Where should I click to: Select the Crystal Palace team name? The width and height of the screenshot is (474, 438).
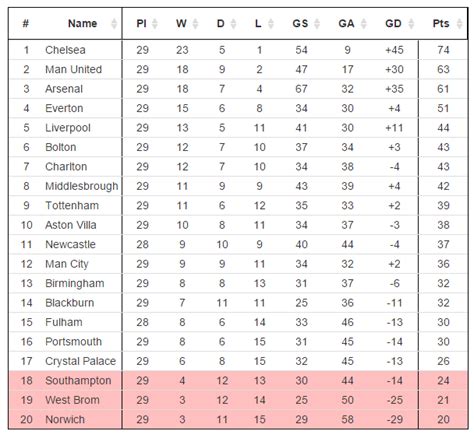click(81, 361)
